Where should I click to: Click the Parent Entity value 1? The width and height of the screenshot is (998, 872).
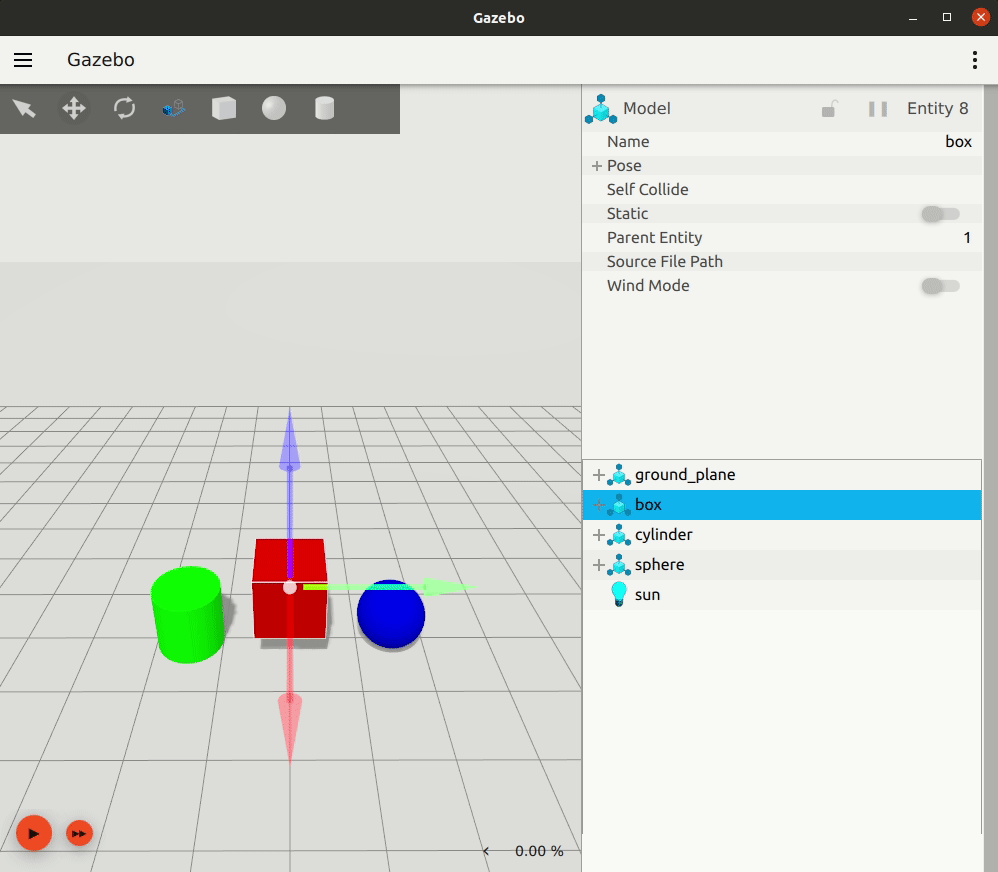tap(967, 238)
